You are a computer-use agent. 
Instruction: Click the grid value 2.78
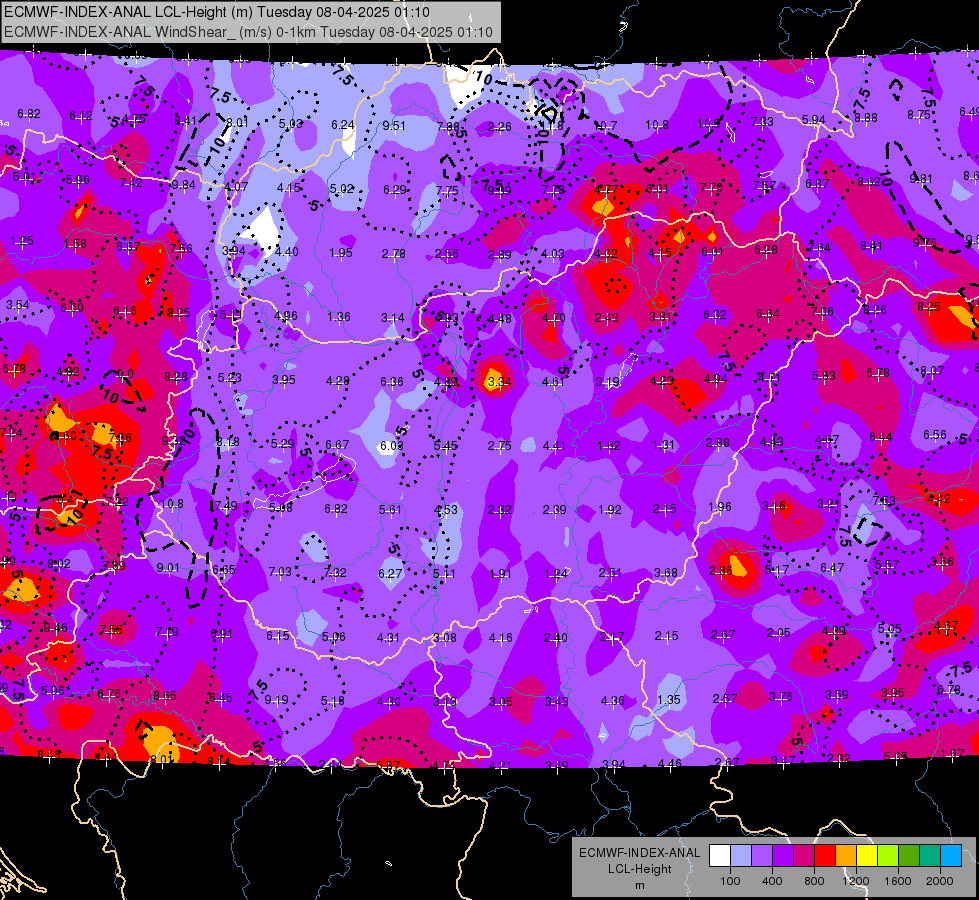pos(393,254)
